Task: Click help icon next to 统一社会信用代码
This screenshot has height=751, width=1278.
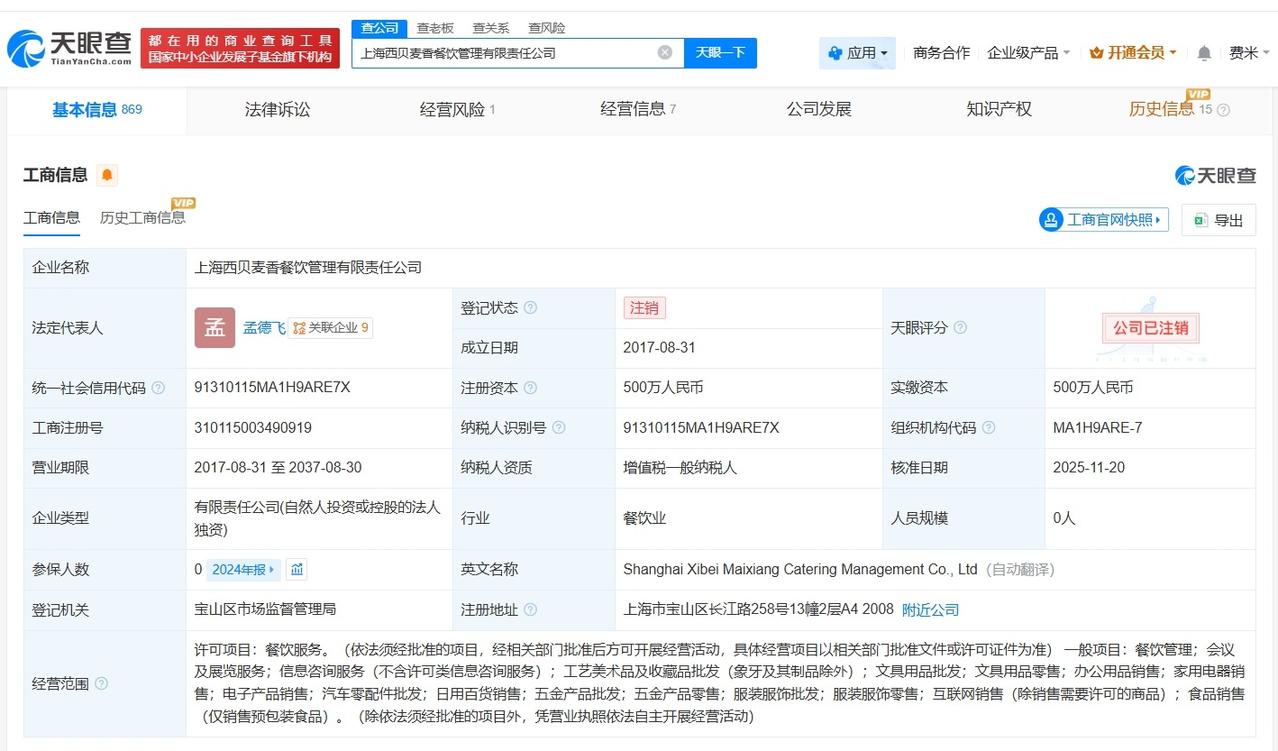Action: click(158, 388)
